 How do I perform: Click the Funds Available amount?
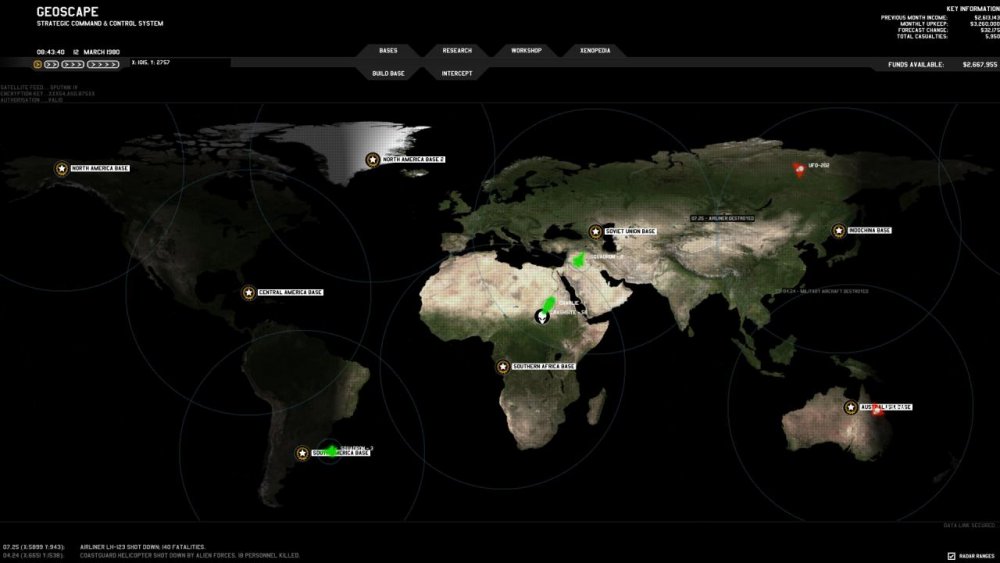pos(980,65)
